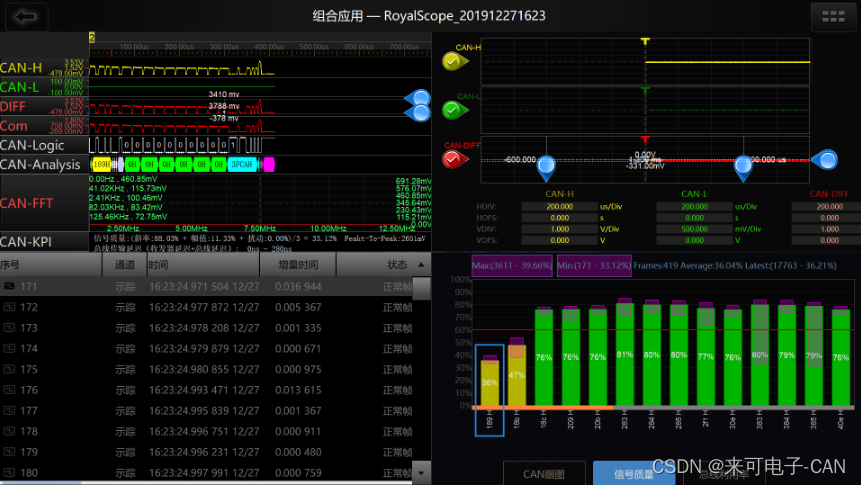Click the frame icon in row 175
This screenshot has height=486, width=861.
coord(10,369)
